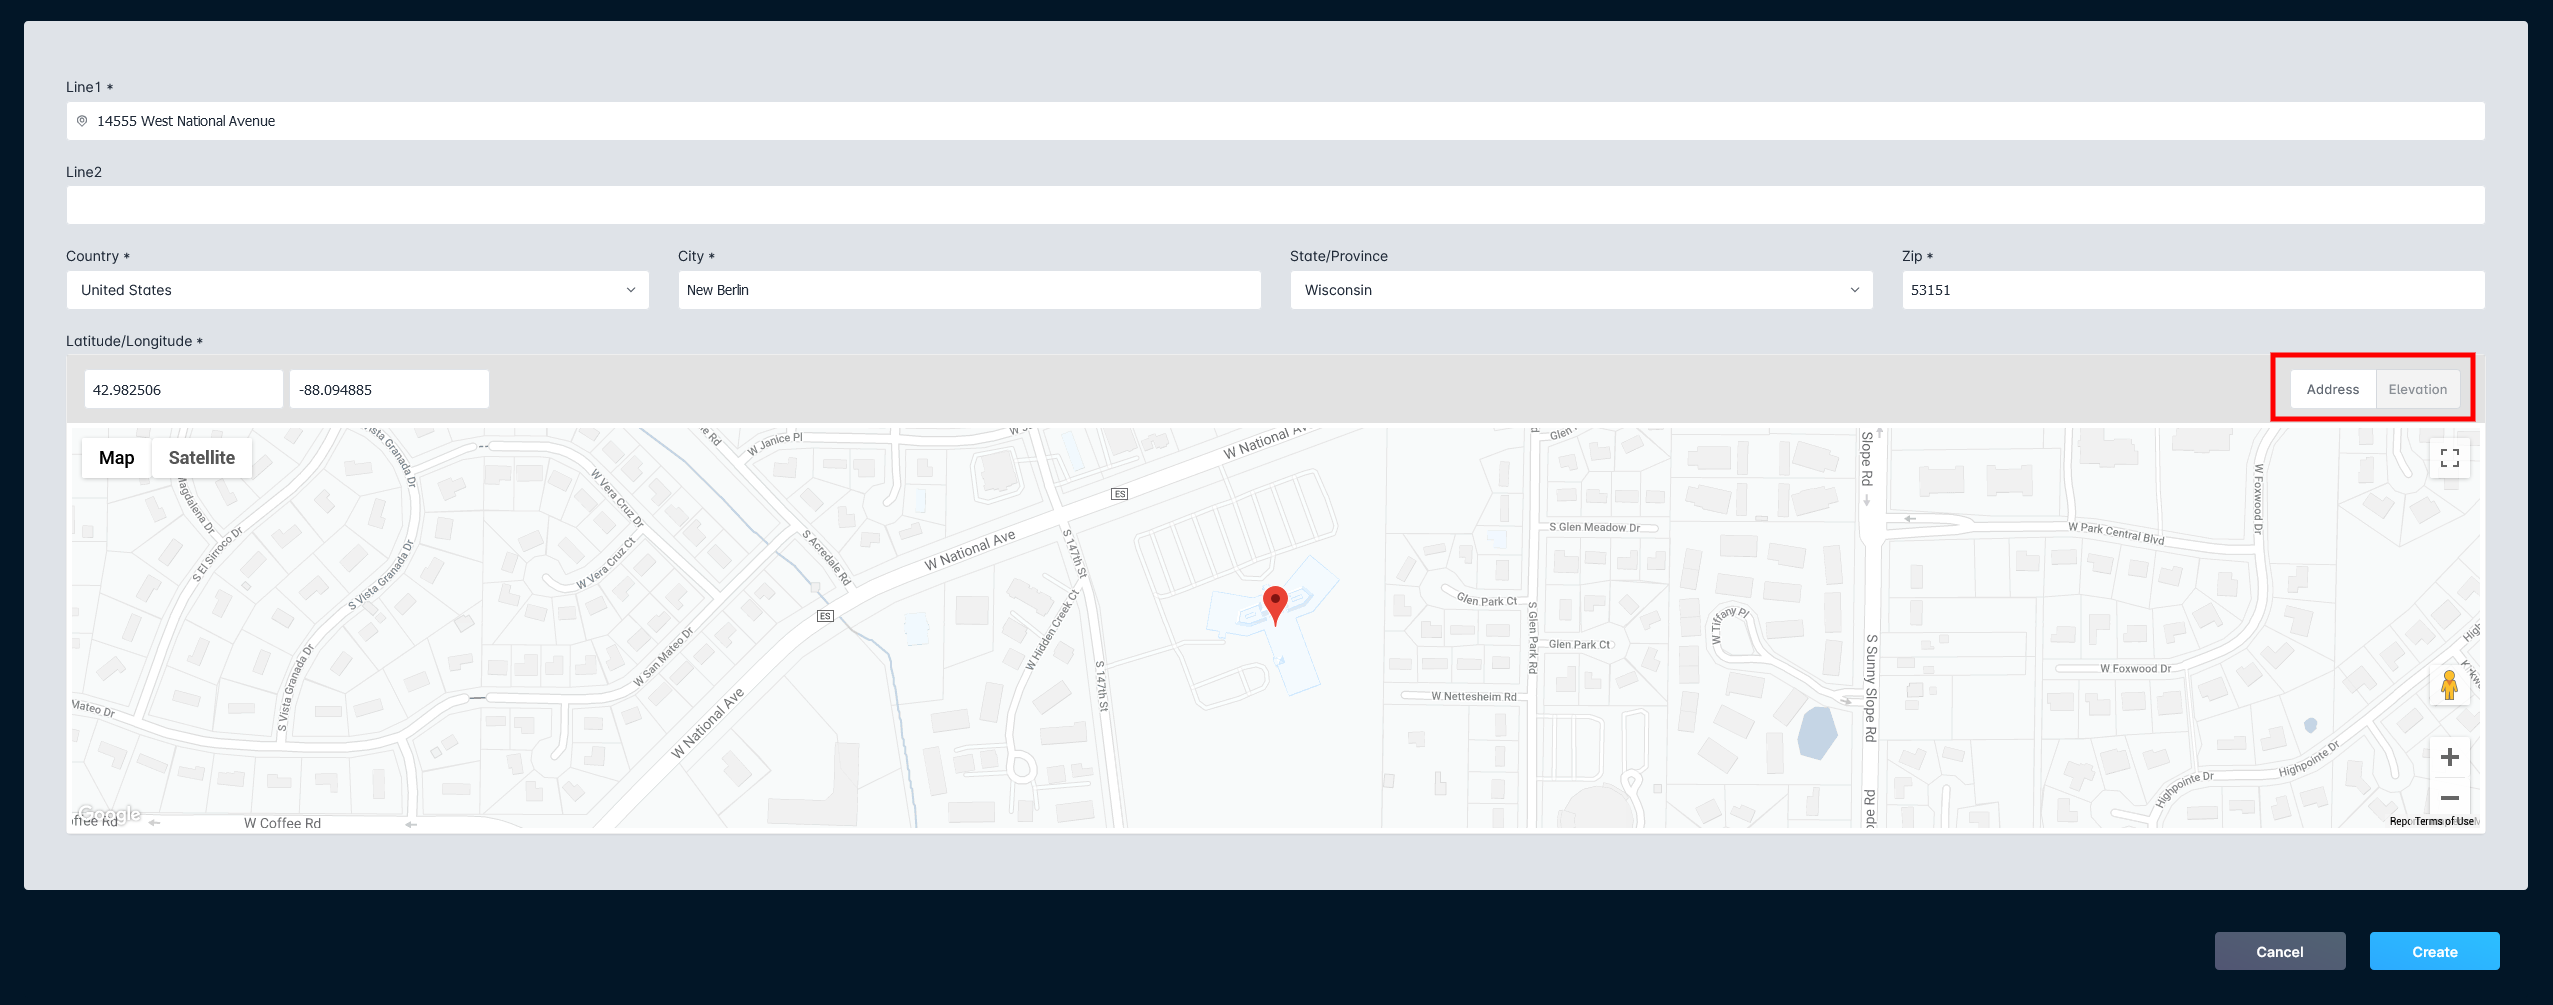Image resolution: width=2553 pixels, height=1005 pixels.
Task: Click the W Janice Pl map label
Action: (775, 445)
